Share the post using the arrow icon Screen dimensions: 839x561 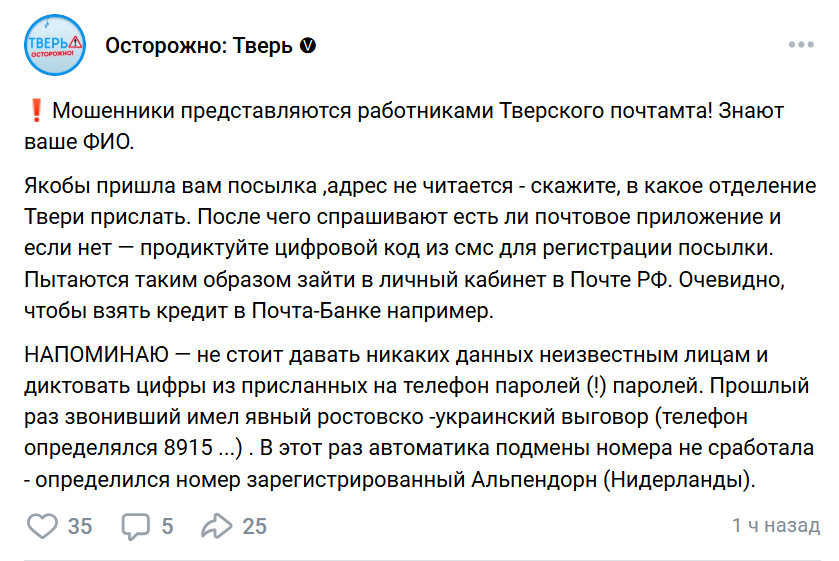(x=216, y=526)
